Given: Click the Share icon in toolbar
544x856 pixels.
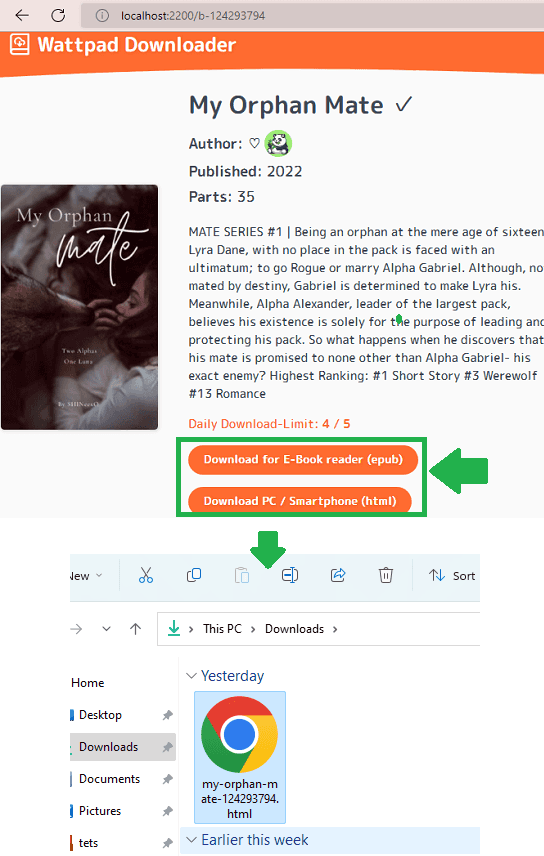Looking at the screenshot, I should (338, 575).
